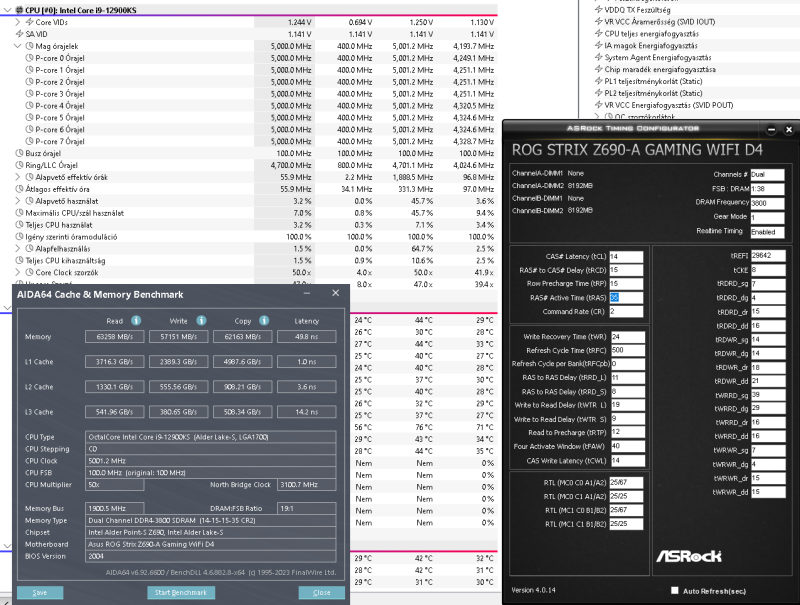Click the CPU chip icon beside Intel Core i9-12900KS
Screen dimensions: 800x605
pyautogui.click(x=19, y=10)
